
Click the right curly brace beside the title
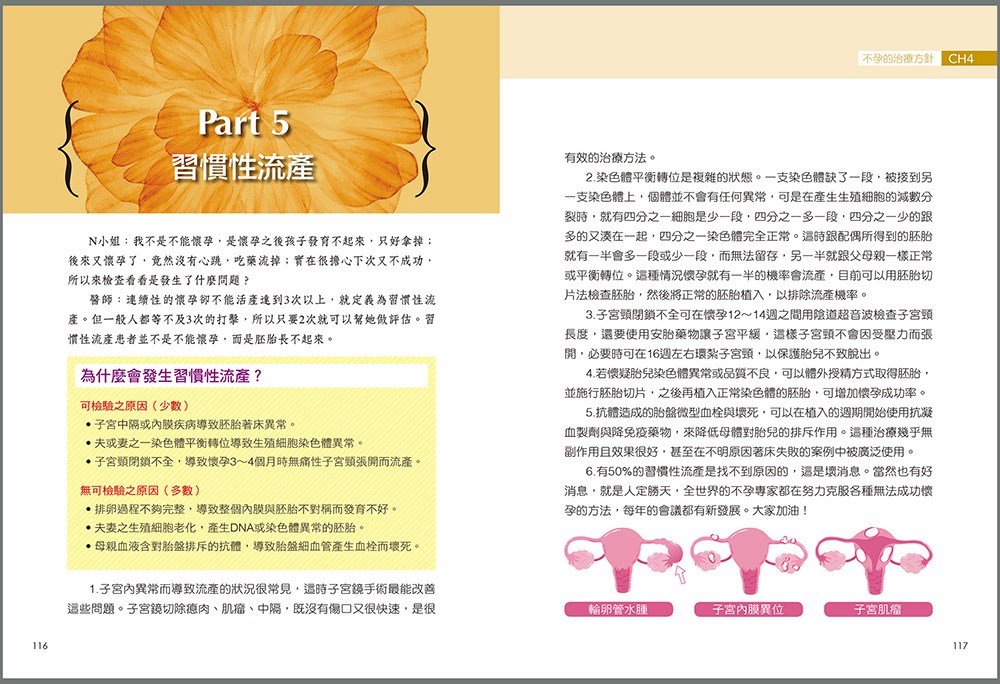tap(426, 149)
